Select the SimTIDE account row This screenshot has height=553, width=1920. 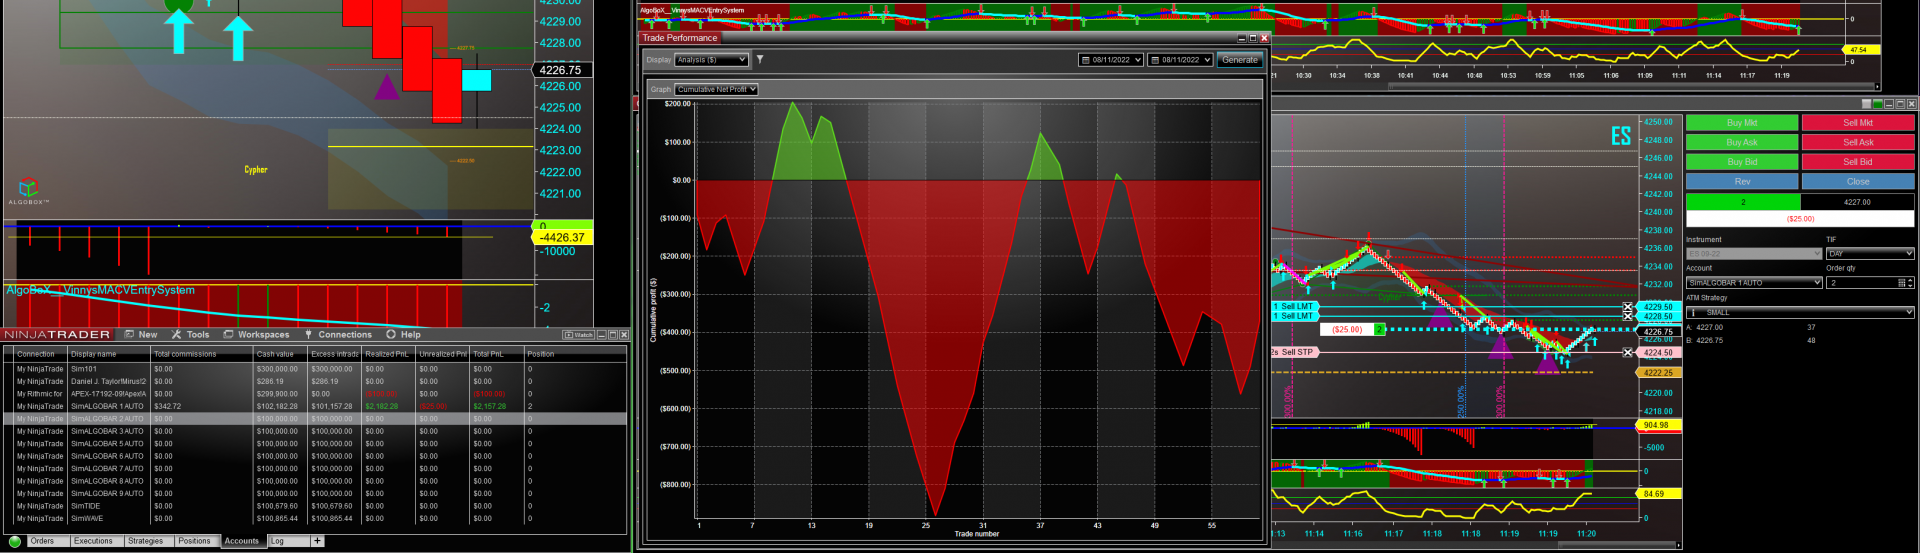coord(315,506)
